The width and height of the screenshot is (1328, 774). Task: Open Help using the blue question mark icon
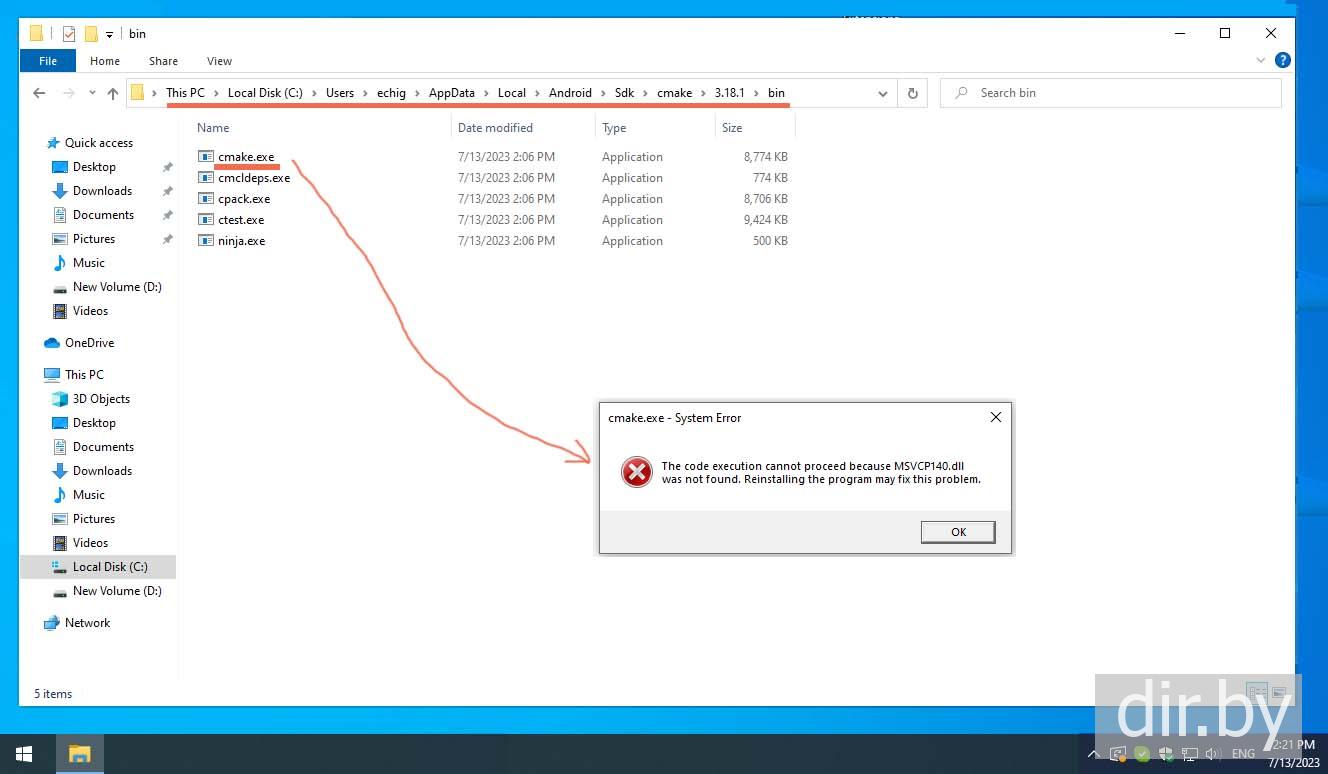(x=1283, y=61)
